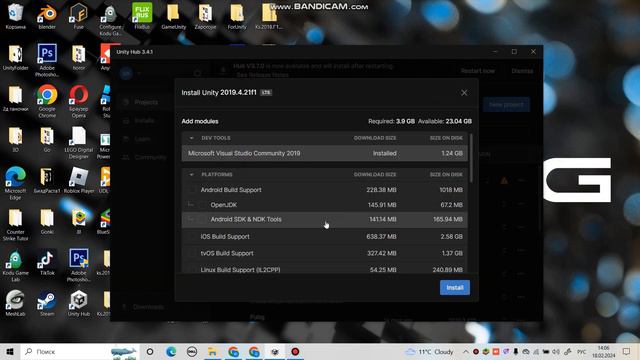Open the Zaporojie folder on desktop

[205, 16]
